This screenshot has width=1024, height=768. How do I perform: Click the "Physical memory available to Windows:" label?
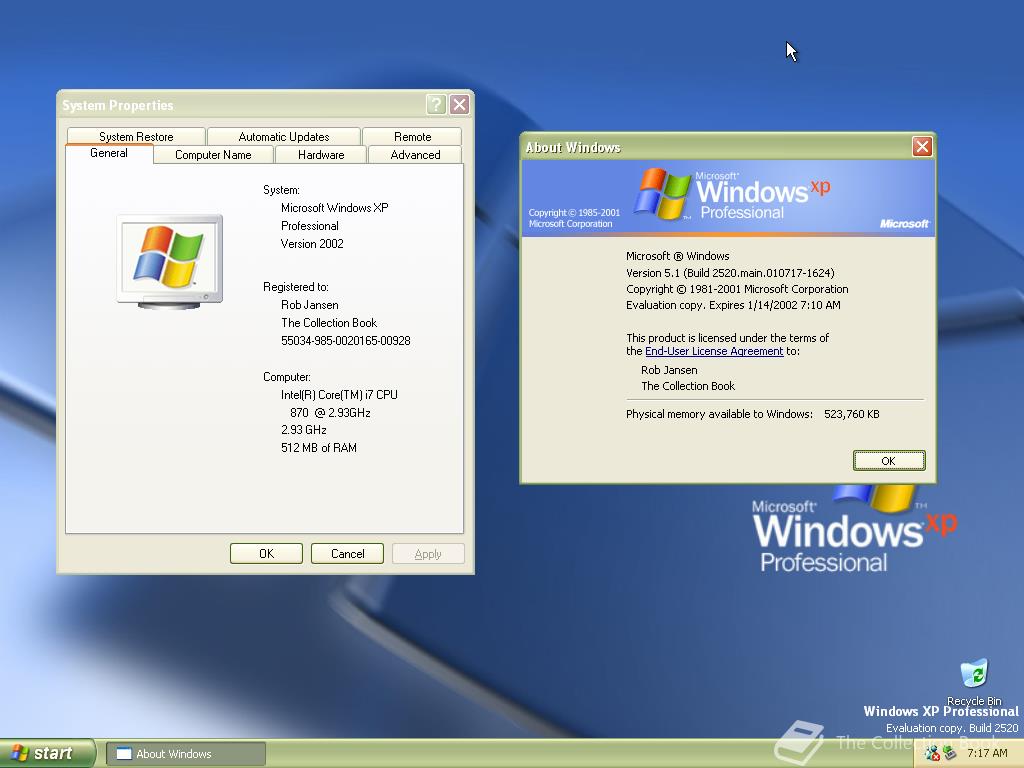pos(720,414)
